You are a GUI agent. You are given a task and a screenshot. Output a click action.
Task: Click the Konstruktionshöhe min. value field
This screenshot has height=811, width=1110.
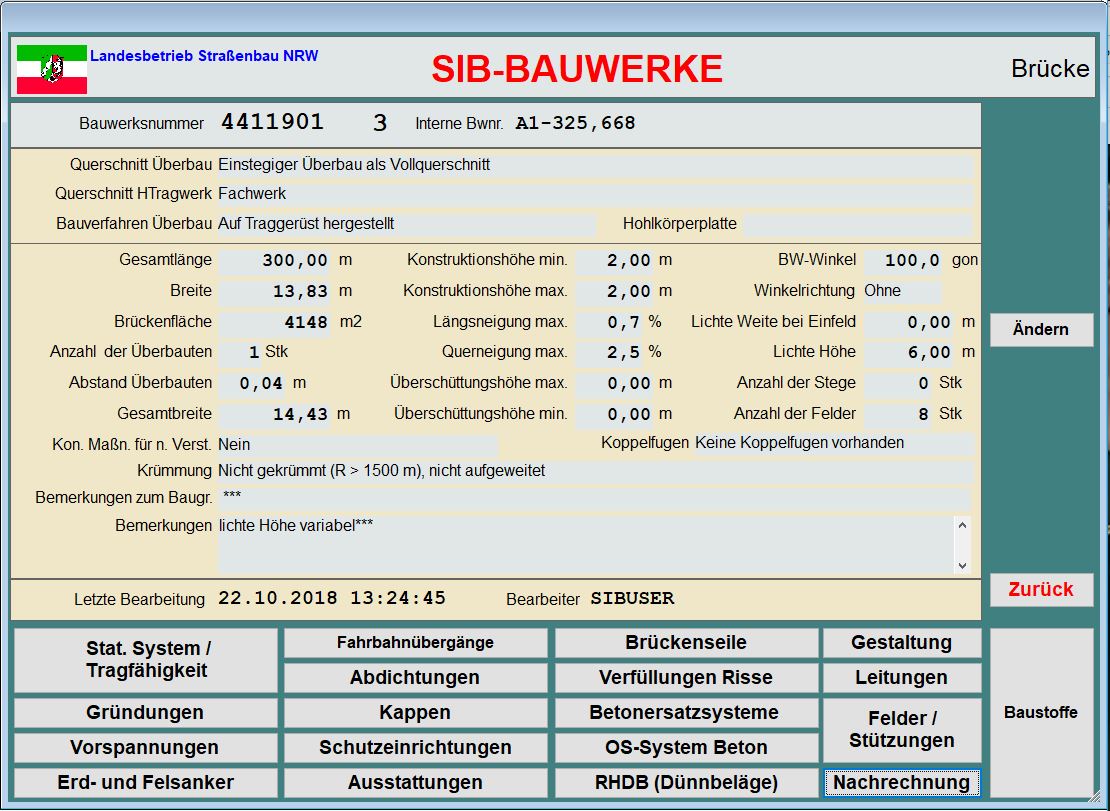pos(614,261)
